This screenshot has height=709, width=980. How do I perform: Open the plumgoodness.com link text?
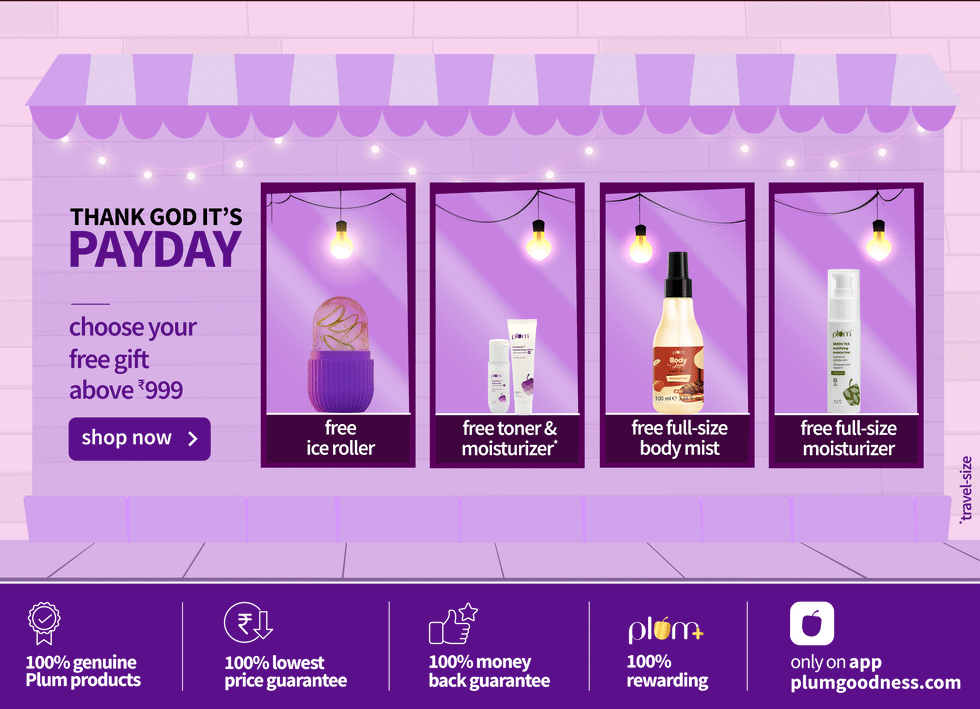click(x=875, y=682)
